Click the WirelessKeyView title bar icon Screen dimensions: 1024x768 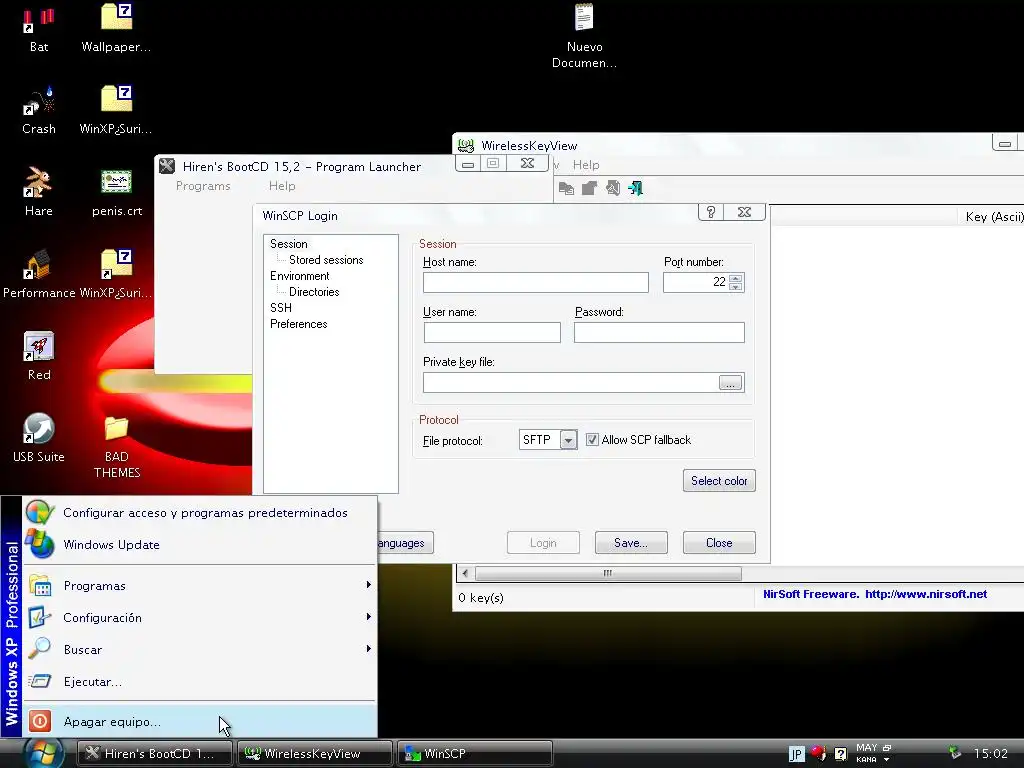tap(466, 145)
